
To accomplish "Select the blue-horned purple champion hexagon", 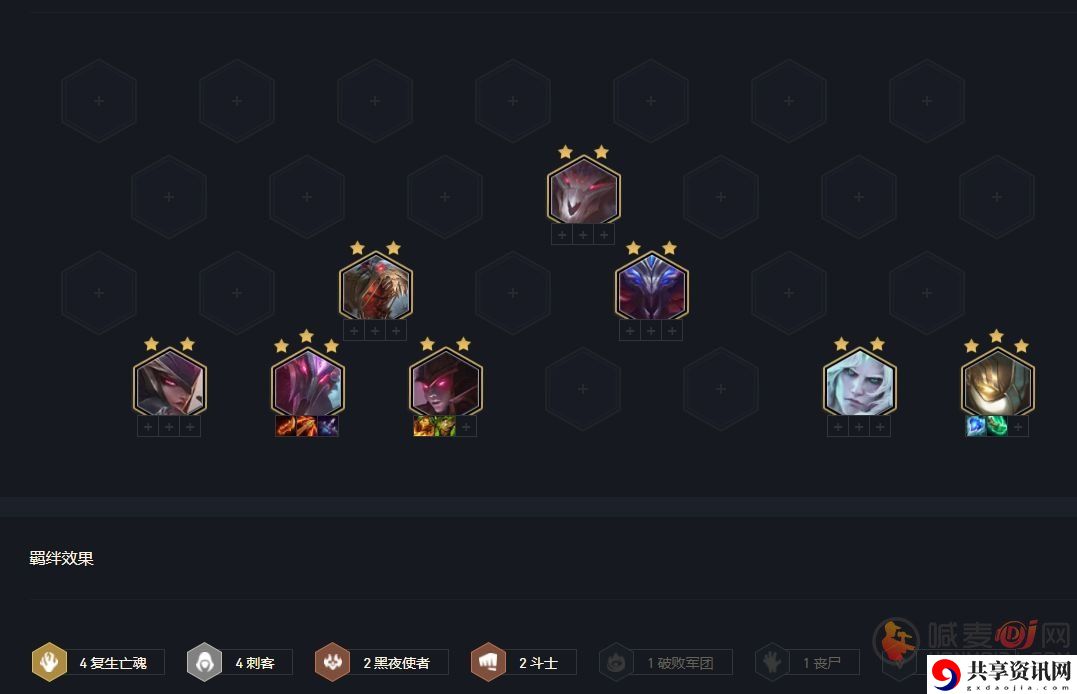I will [651, 286].
